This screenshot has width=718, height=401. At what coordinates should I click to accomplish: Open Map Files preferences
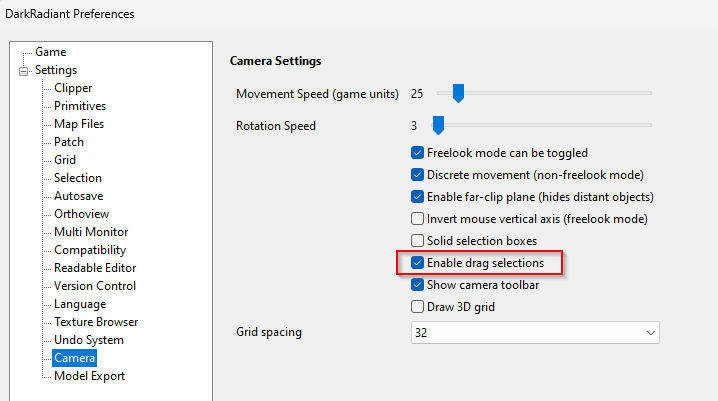[x=79, y=124]
